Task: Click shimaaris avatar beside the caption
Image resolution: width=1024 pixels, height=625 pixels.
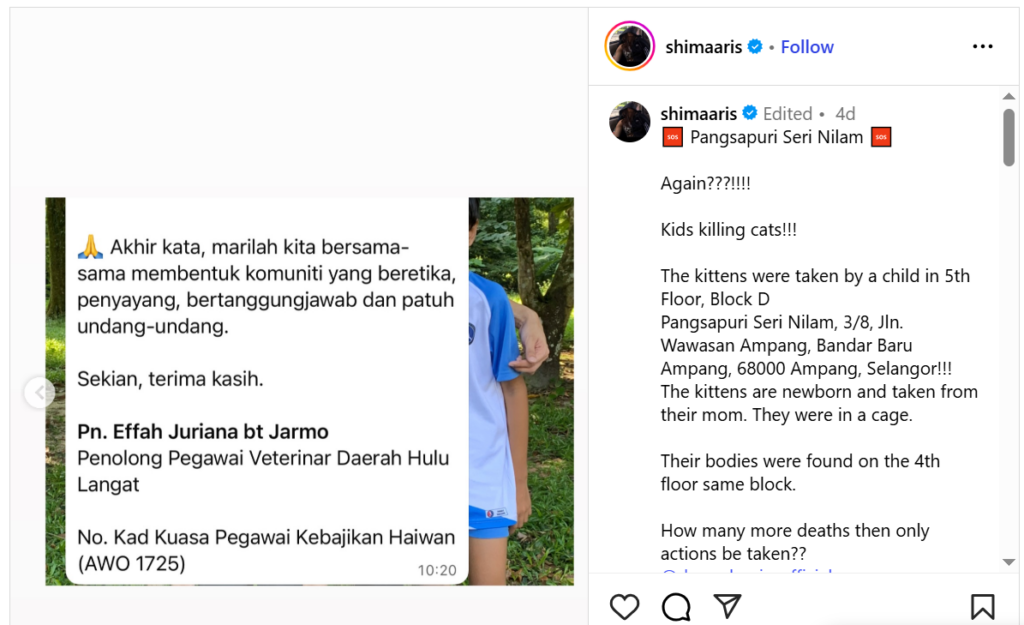Action: [630, 121]
